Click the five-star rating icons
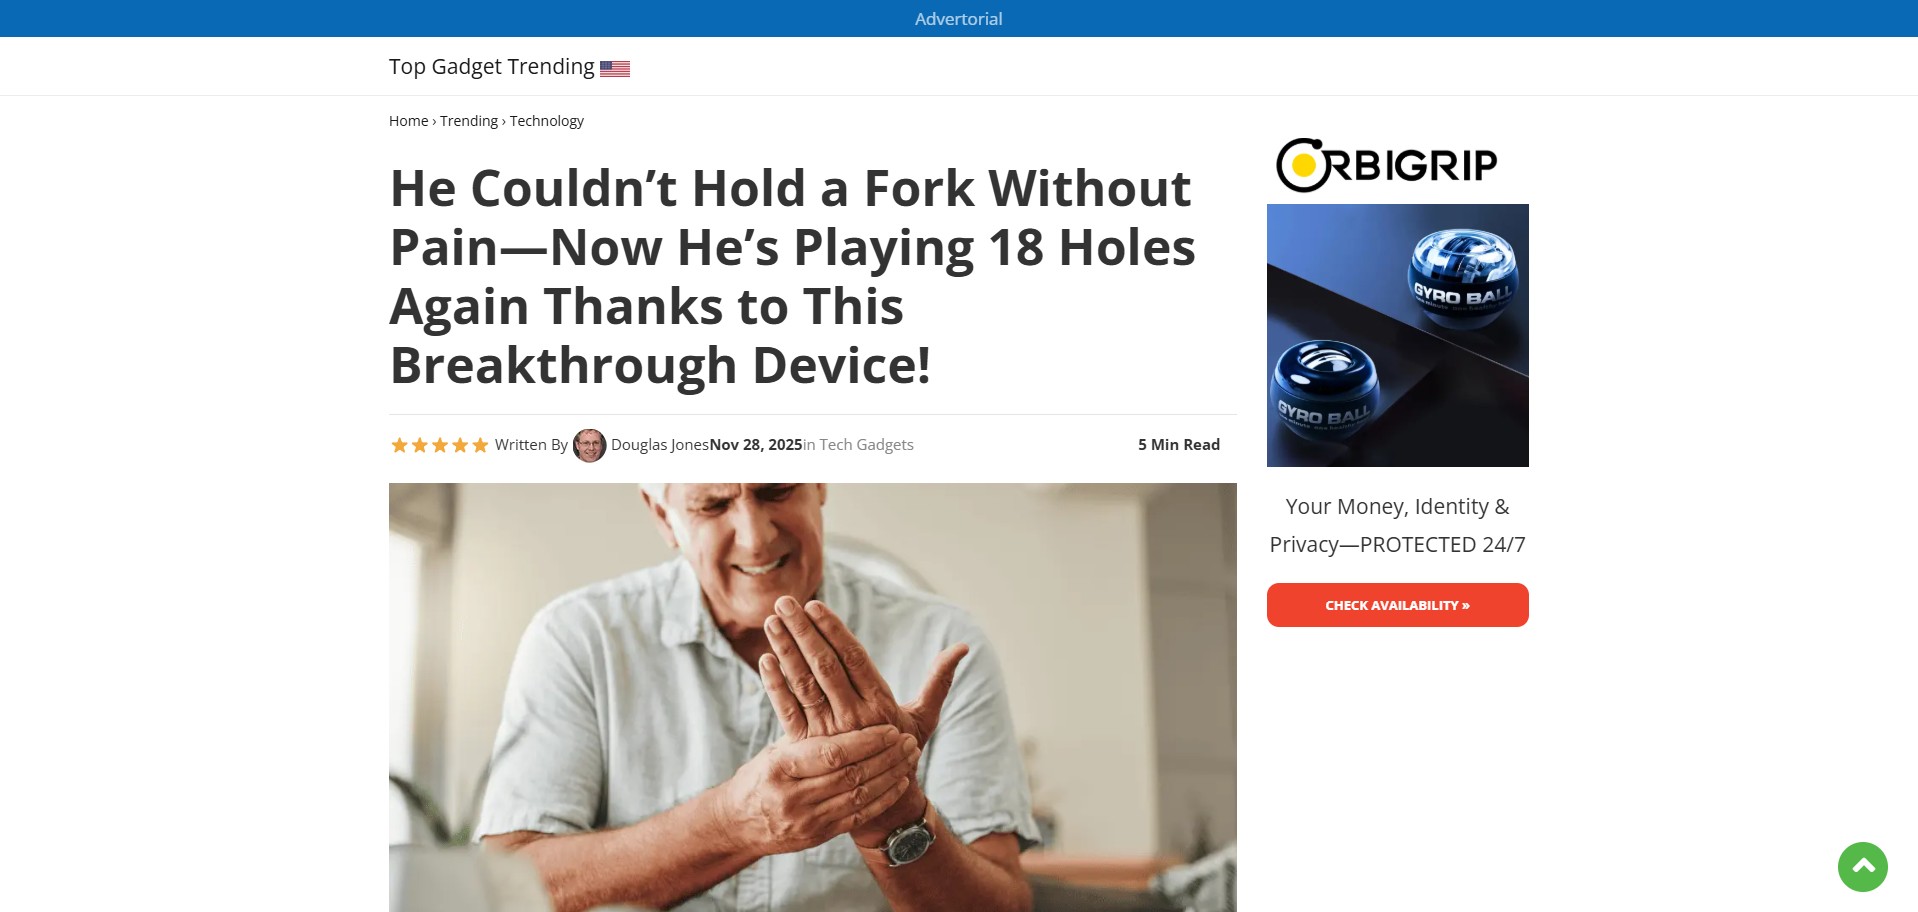The height and width of the screenshot is (912, 1918). pyautogui.click(x=440, y=445)
